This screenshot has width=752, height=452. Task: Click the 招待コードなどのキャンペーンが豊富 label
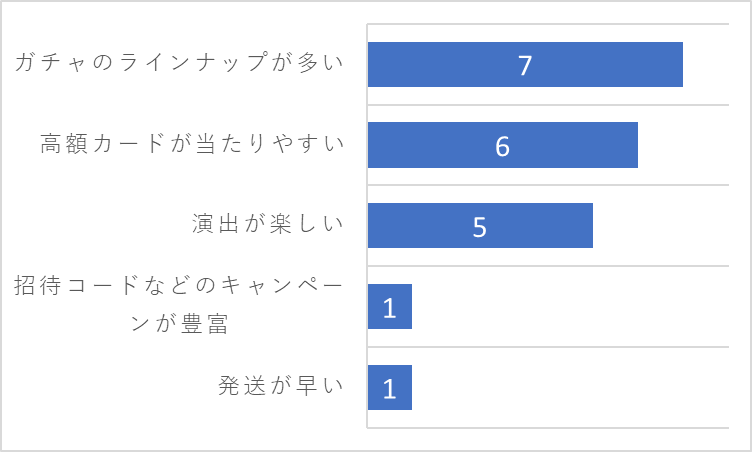point(179,305)
